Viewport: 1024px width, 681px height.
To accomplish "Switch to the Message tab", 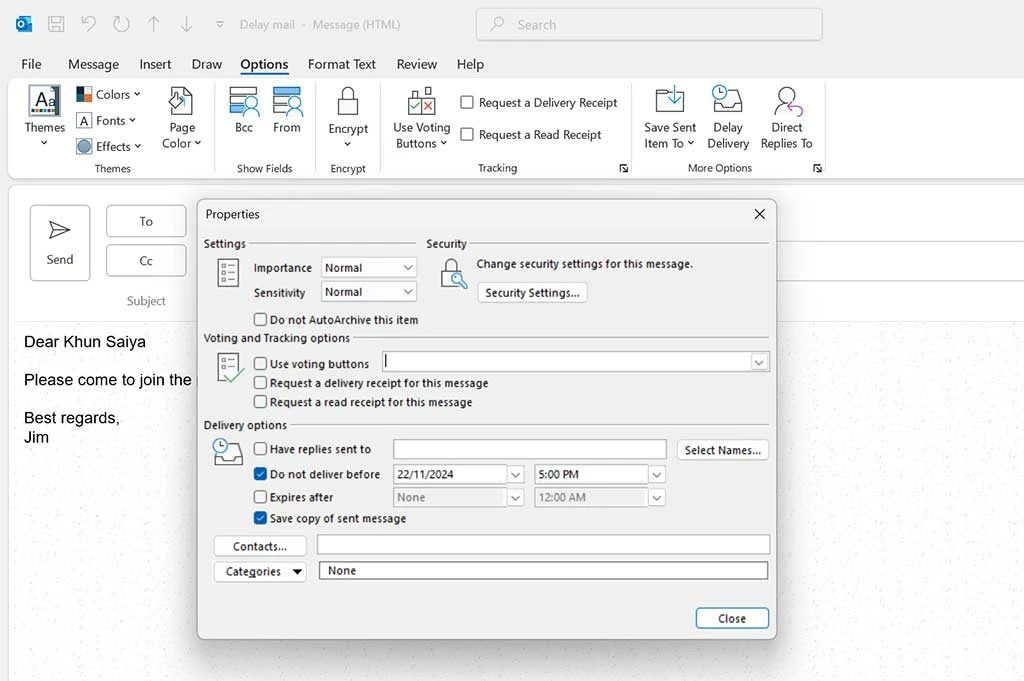I will point(93,64).
